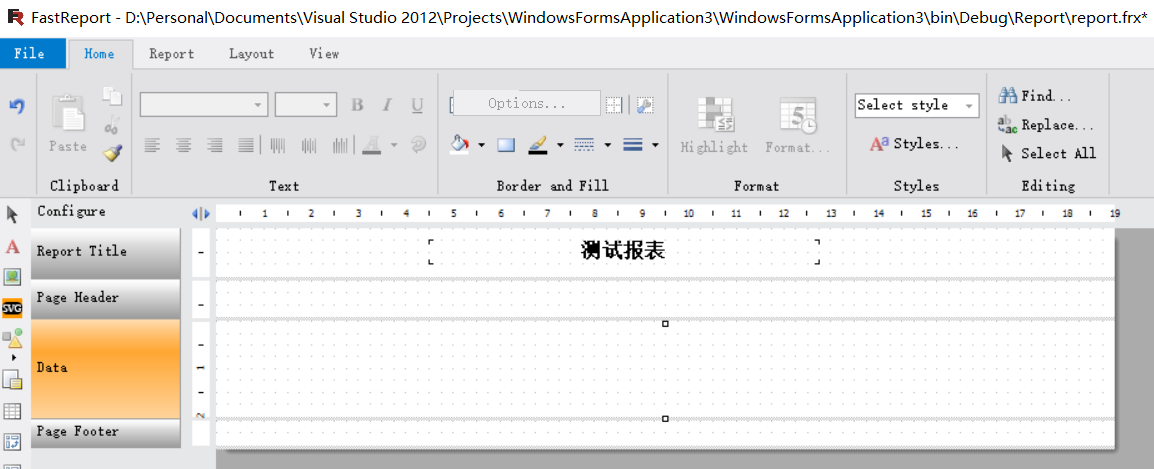The height and width of the screenshot is (469, 1154).
Task: Select the Data band header
Action: [x=106, y=368]
